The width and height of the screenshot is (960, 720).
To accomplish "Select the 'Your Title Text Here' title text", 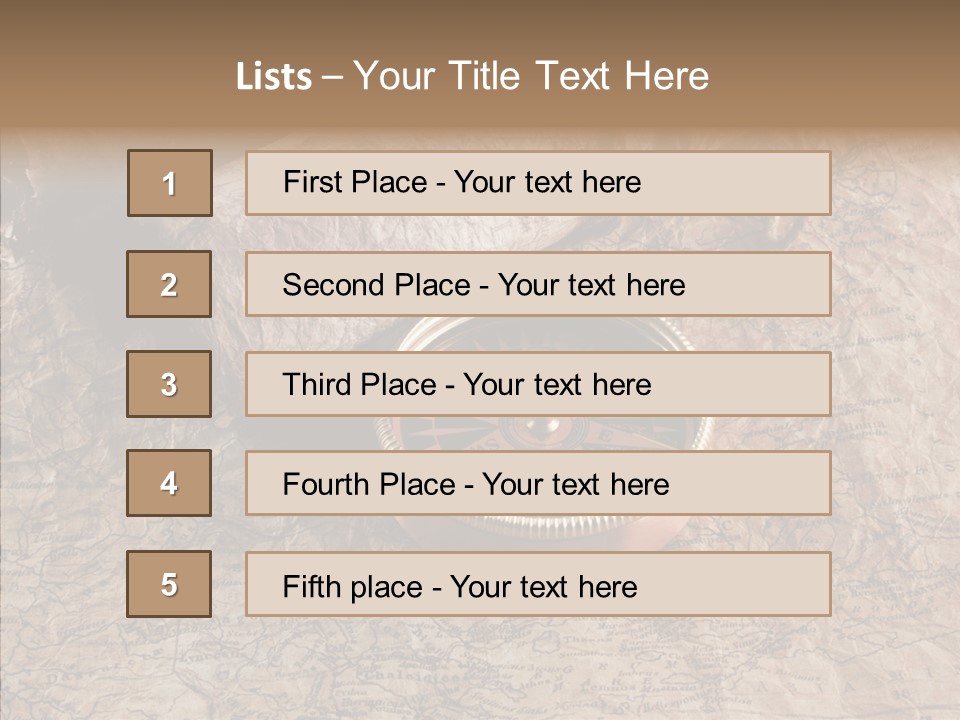I will (x=531, y=76).
